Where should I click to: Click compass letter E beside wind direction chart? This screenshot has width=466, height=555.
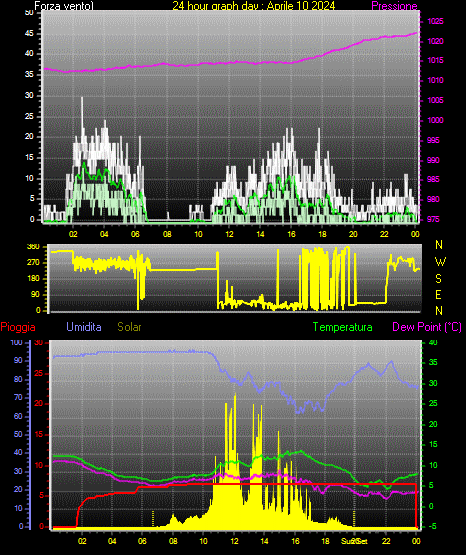[x=438, y=295]
